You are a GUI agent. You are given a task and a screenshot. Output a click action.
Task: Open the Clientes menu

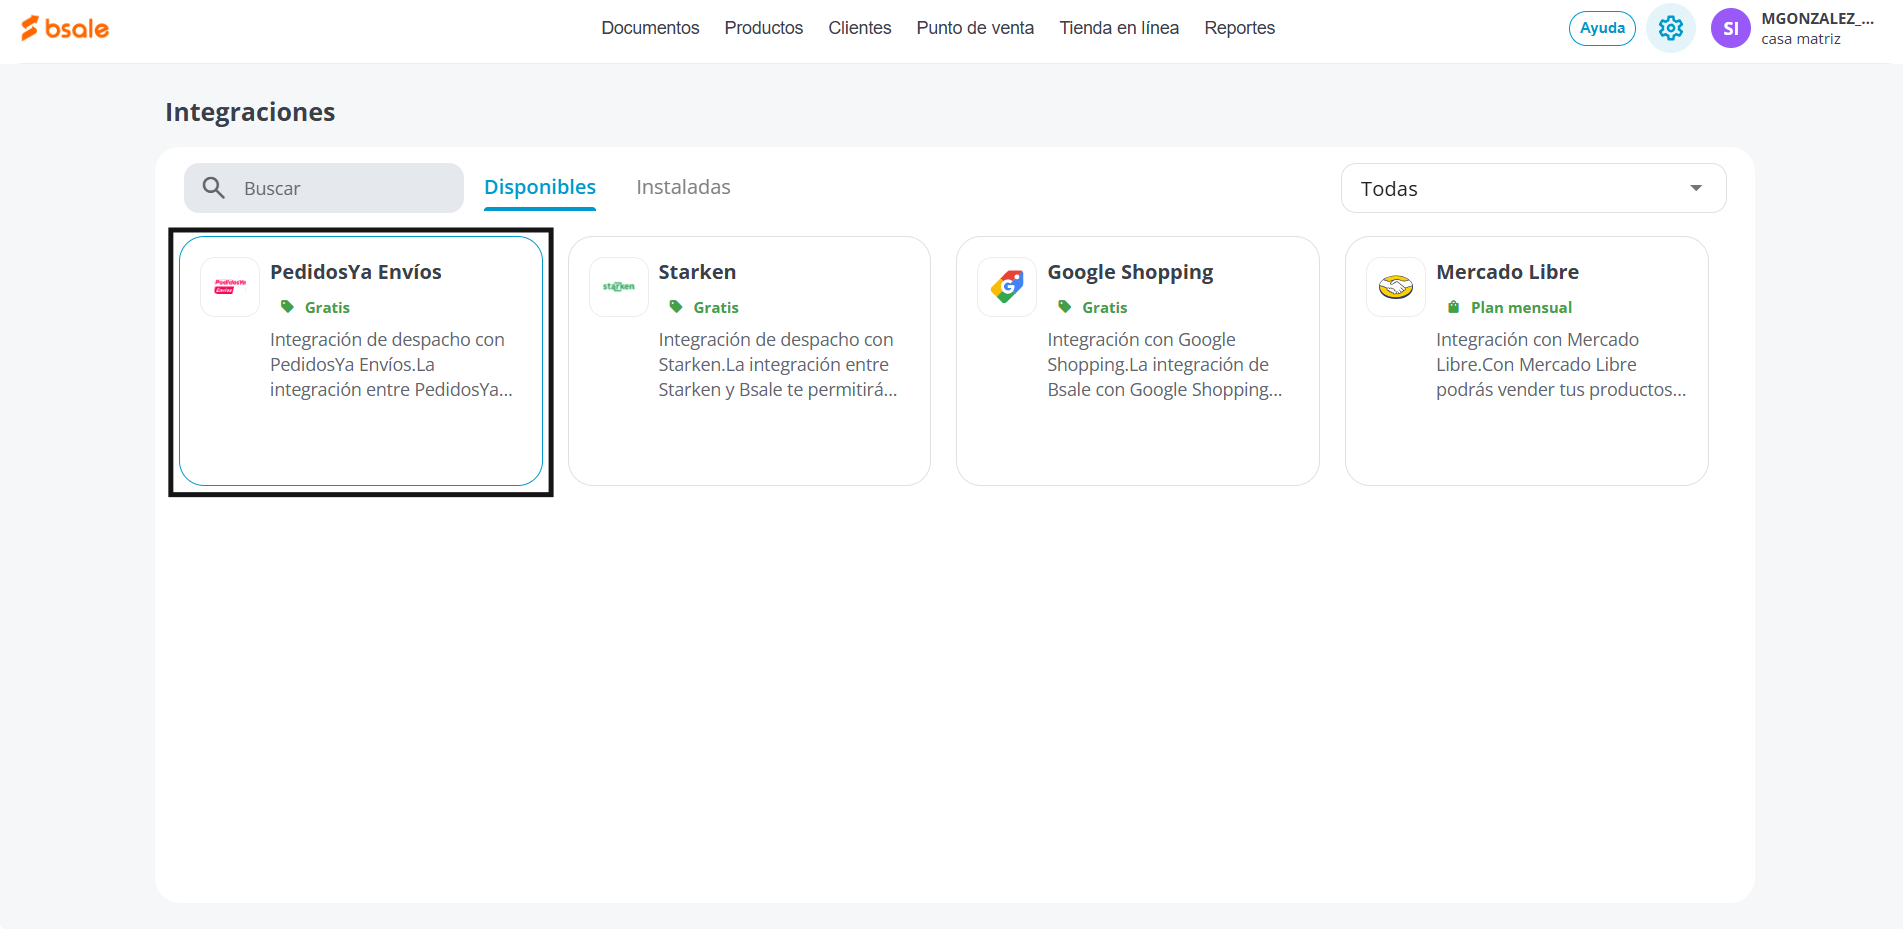pos(860,28)
